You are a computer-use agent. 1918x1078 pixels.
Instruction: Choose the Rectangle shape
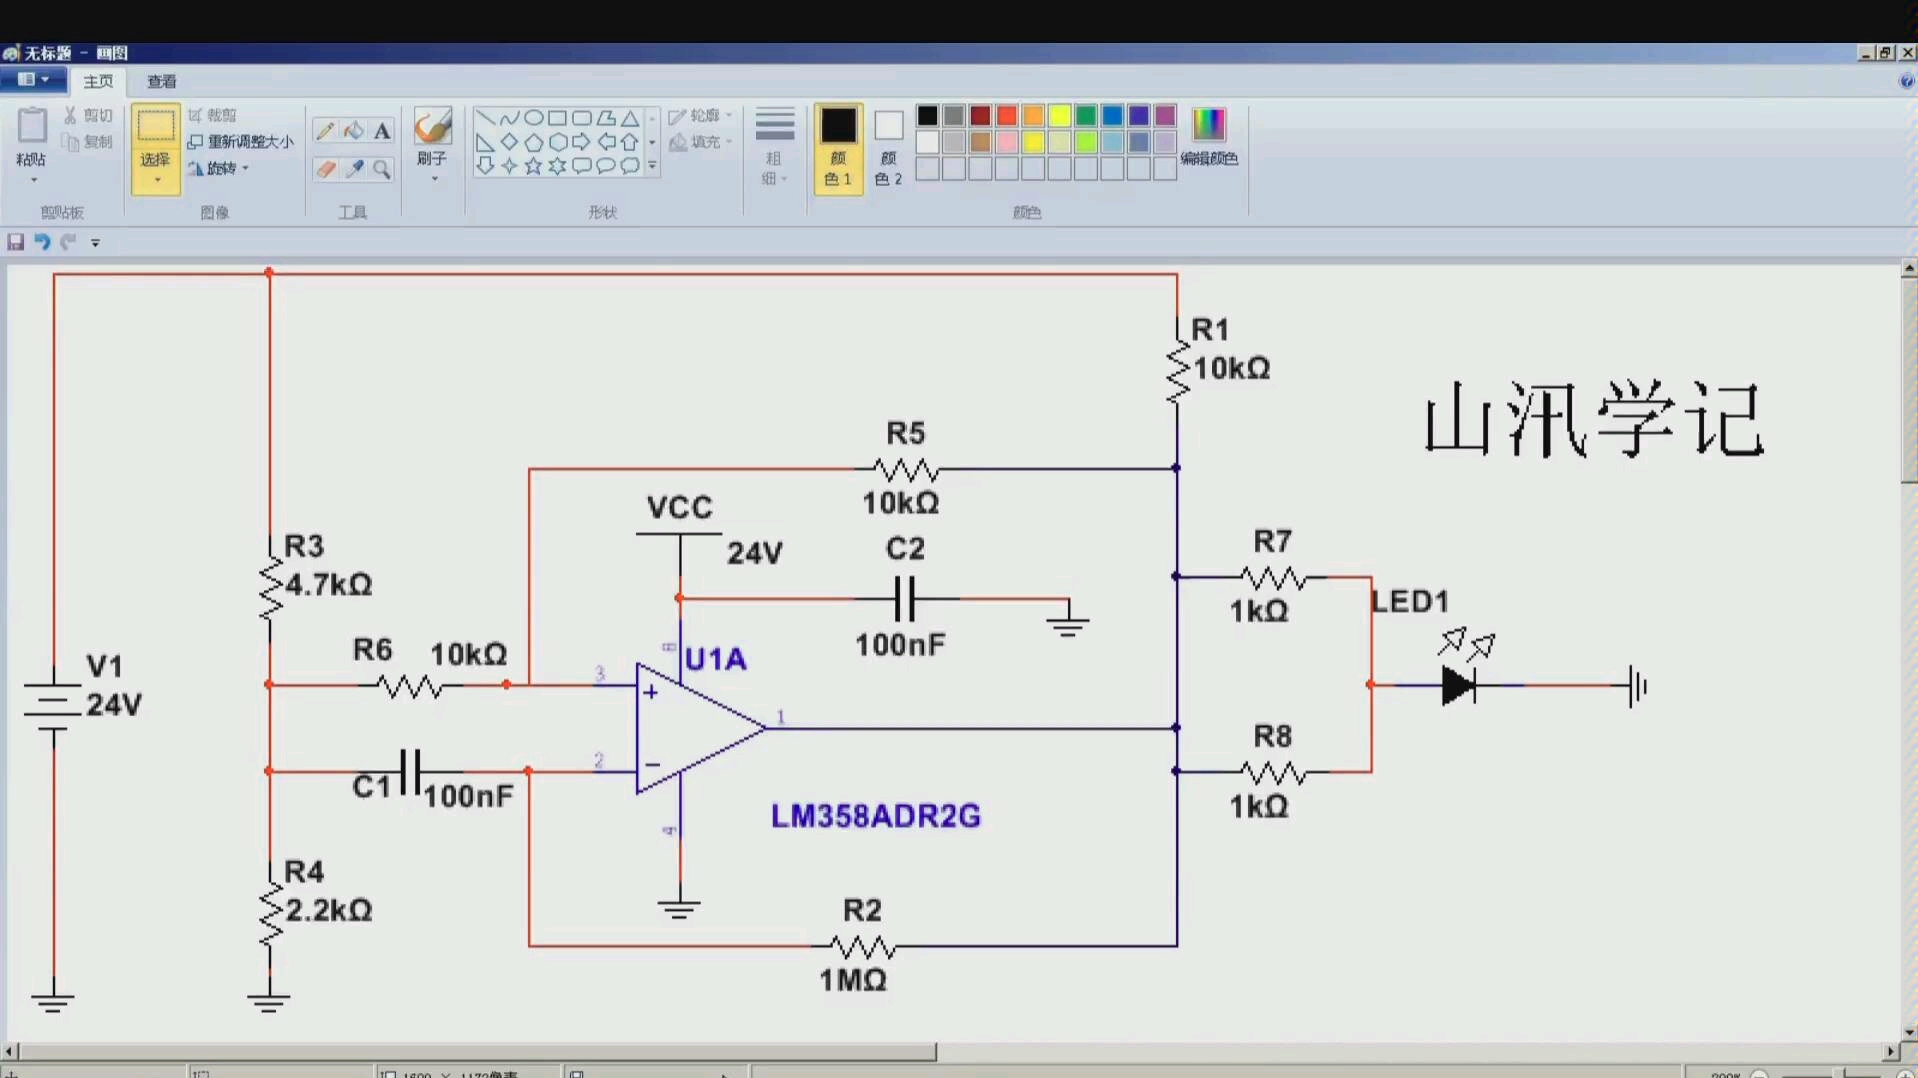click(x=557, y=118)
